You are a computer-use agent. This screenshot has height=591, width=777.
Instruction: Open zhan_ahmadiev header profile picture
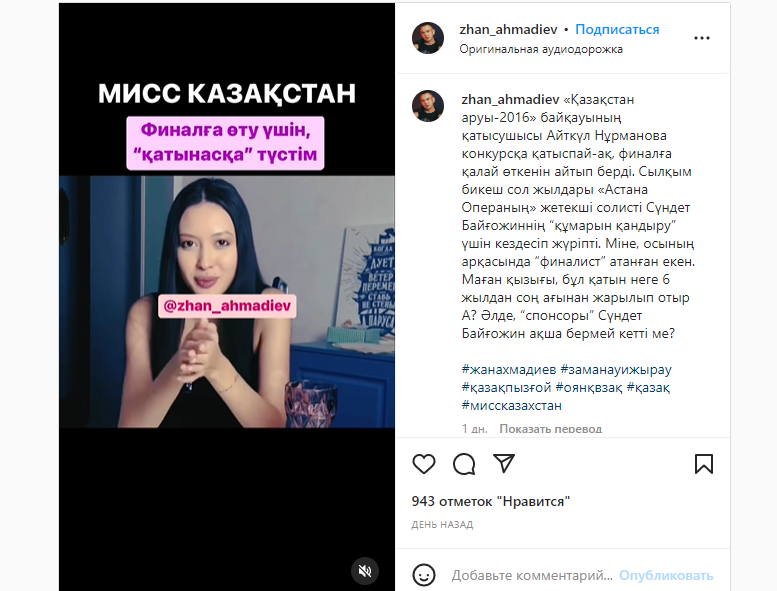pyautogui.click(x=428, y=38)
